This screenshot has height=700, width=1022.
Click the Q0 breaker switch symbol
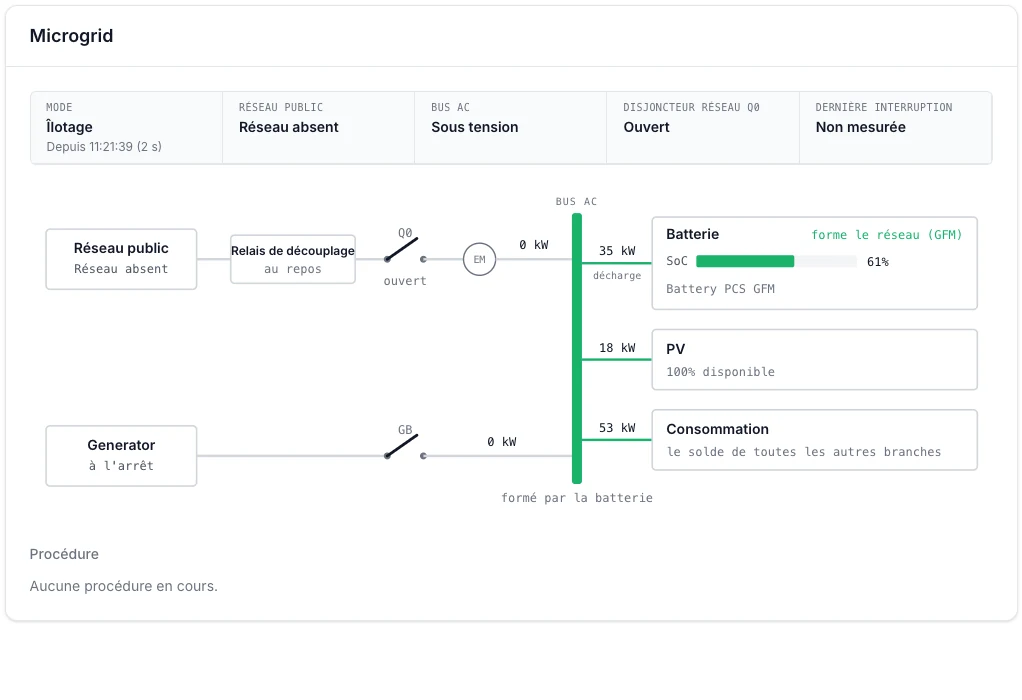(x=405, y=251)
